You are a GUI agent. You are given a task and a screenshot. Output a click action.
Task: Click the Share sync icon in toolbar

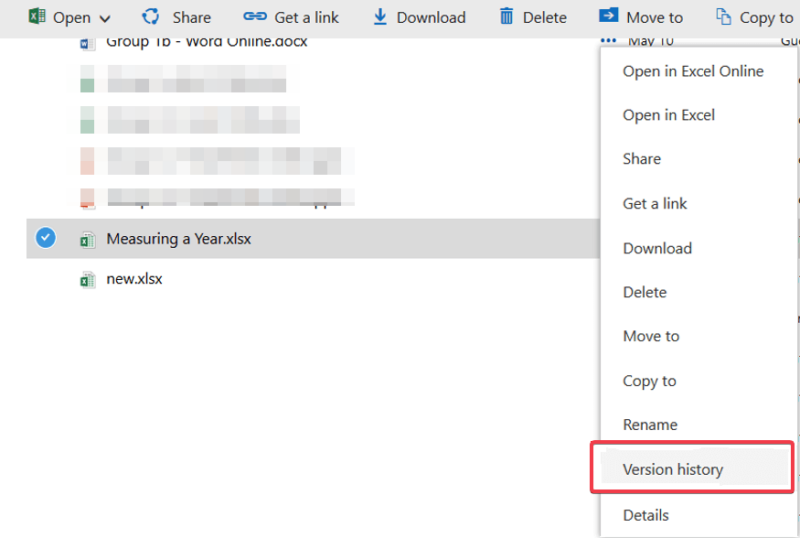point(151,16)
